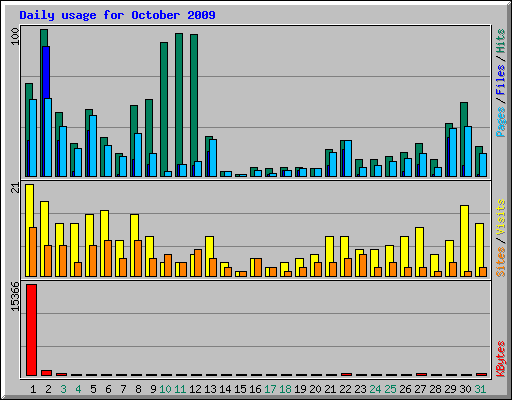Click the cyan Pages bar for day 5
The image size is (512, 400).
coord(93,146)
